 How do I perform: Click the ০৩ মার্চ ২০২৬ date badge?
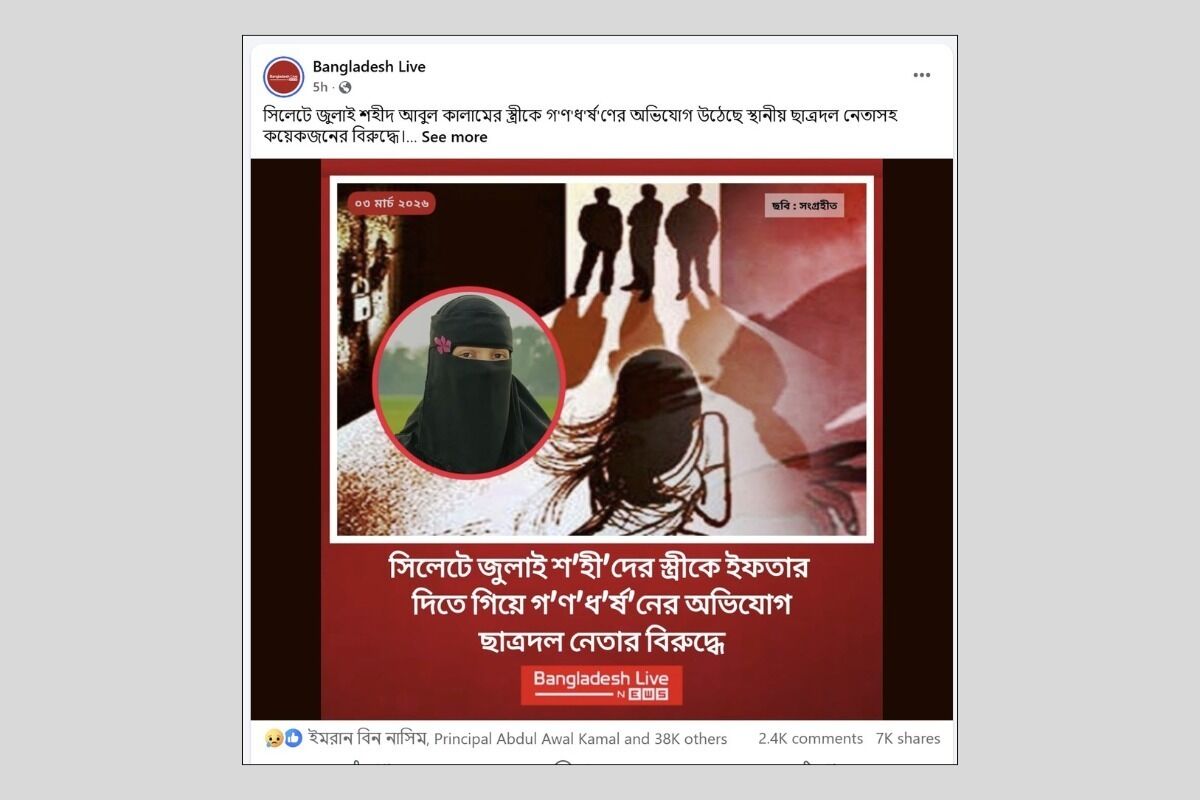tap(393, 202)
